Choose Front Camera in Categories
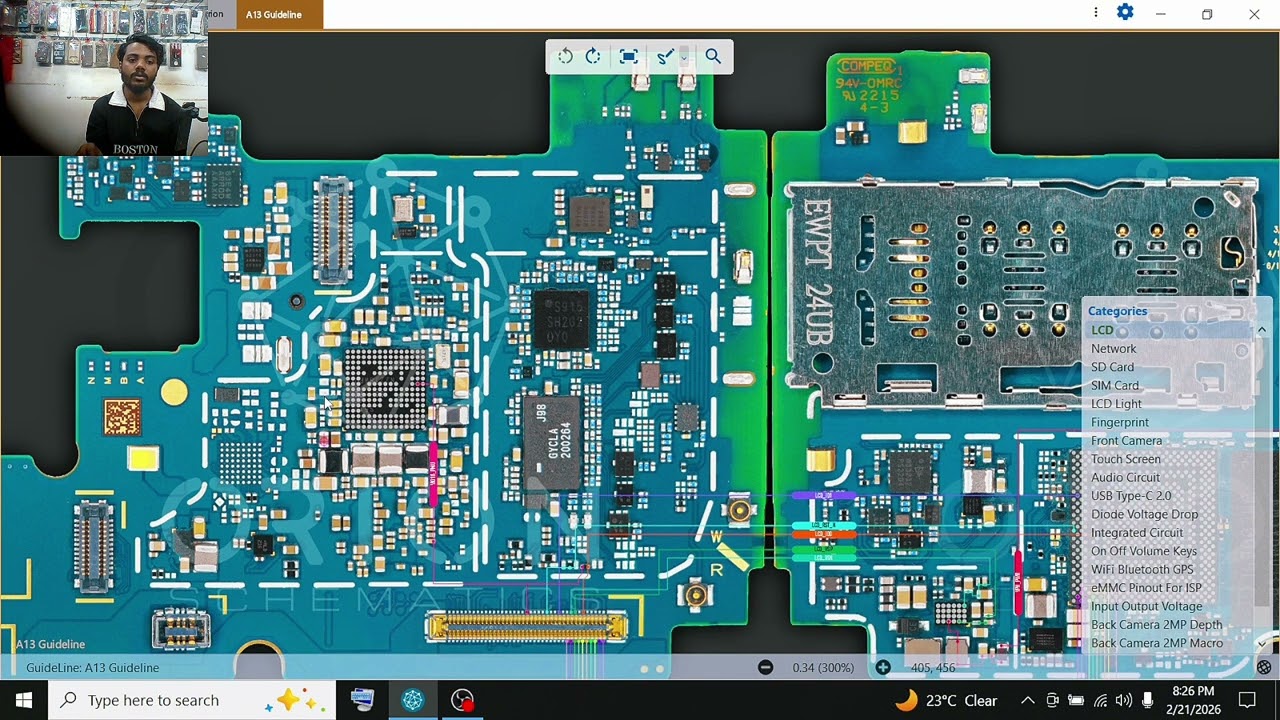Screen dimensions: 1280x720 click(1126, 440)
